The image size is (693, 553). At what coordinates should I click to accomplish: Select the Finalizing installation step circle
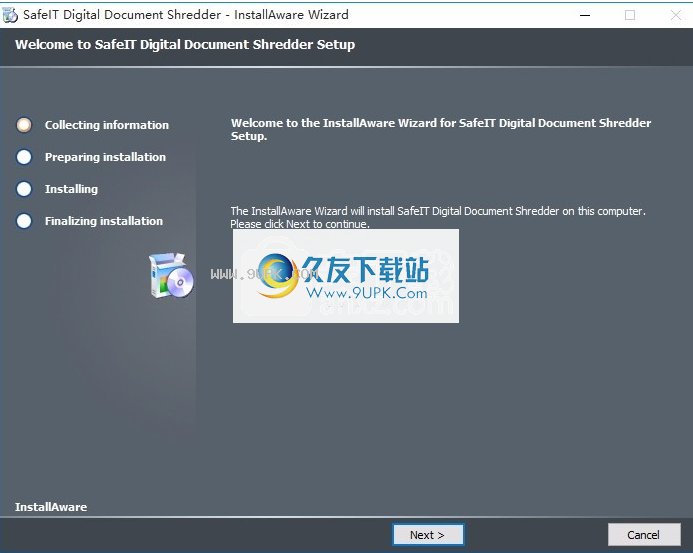[24, 221]
